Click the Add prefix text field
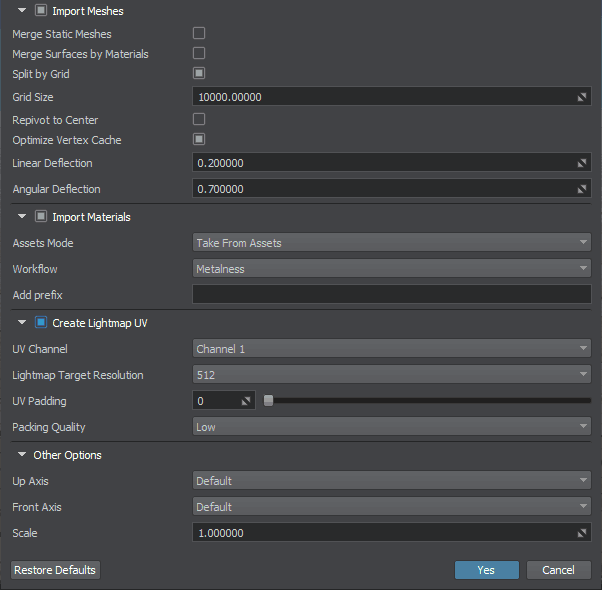The height and width of the screenshot is (590, 602). (x=391, y=294)
